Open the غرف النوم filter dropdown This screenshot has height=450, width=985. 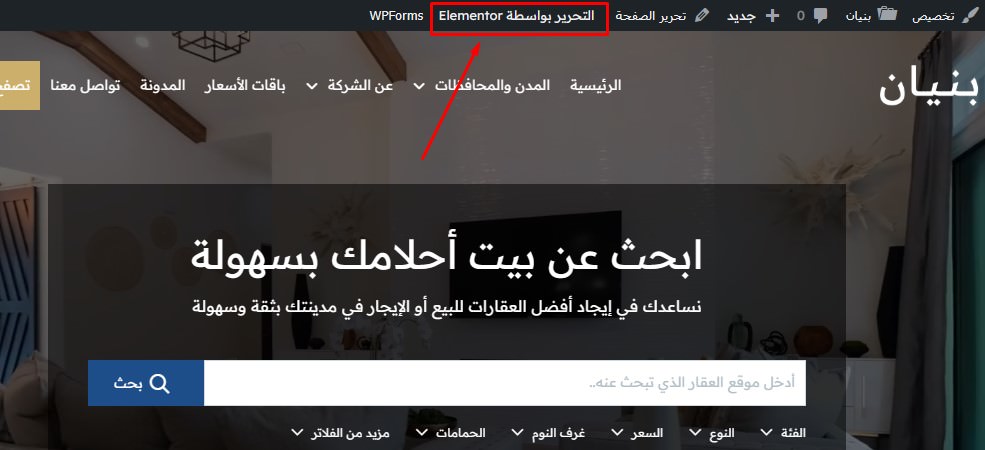549,432
